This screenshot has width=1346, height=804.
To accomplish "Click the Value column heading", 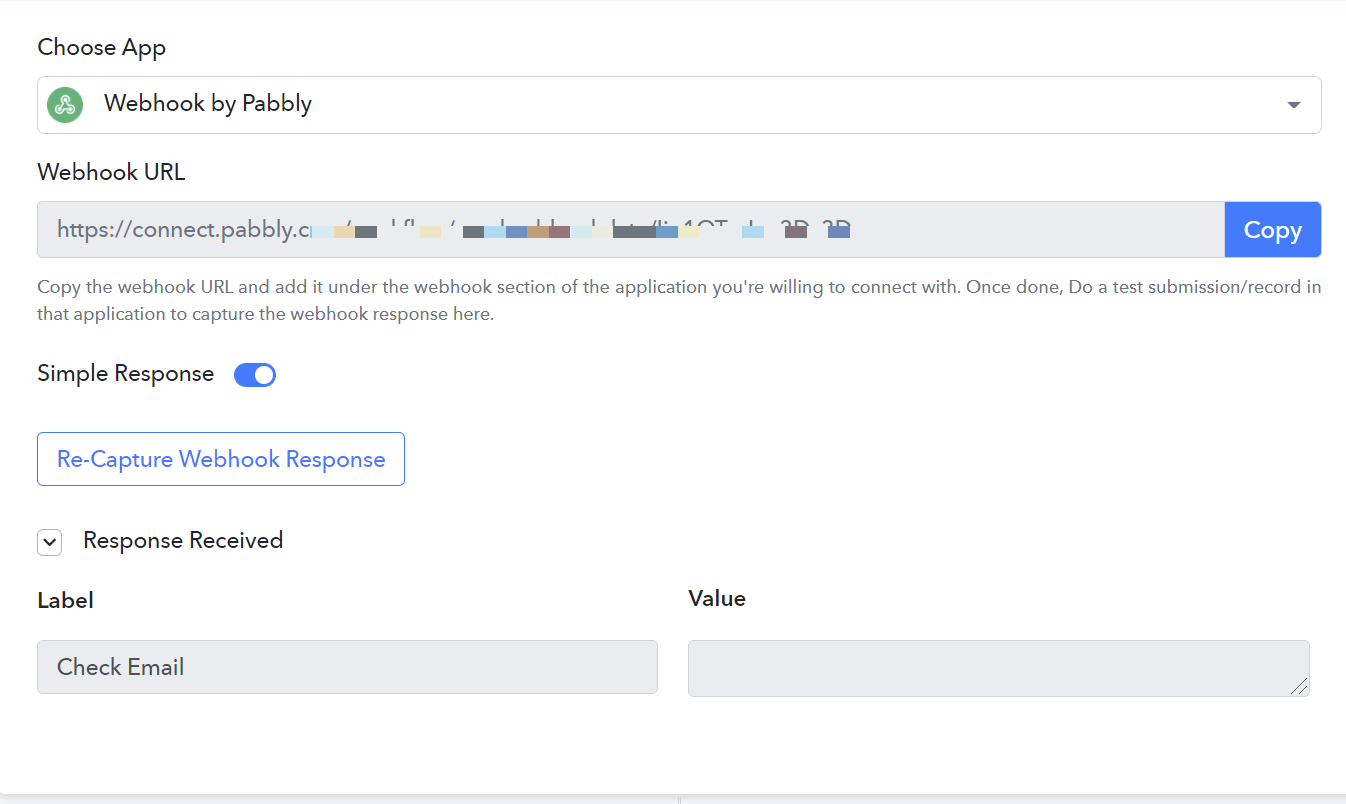I will pyautogui.click(x=717, y=599).
